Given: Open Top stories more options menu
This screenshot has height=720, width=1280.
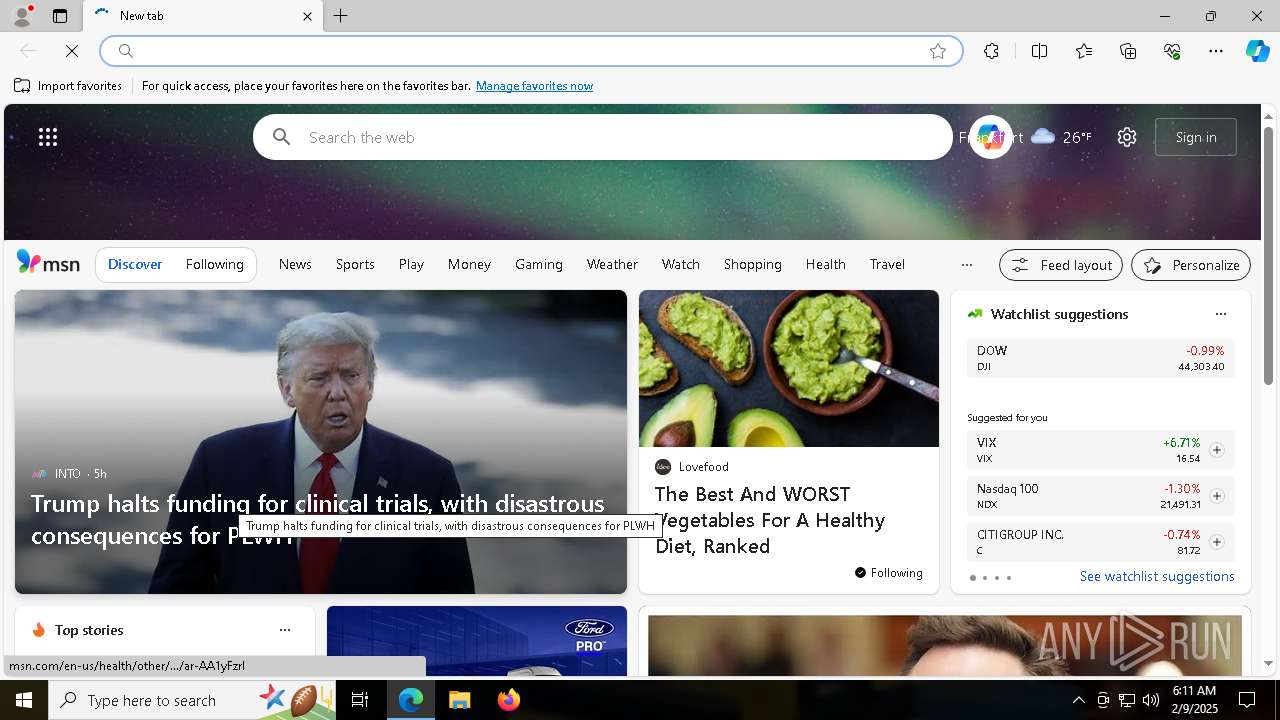Looking at the screenshot, I should [x=285, y=630].
